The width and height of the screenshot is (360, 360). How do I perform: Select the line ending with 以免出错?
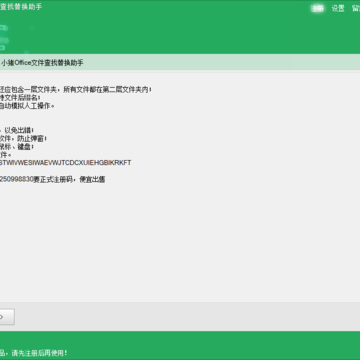17,130
